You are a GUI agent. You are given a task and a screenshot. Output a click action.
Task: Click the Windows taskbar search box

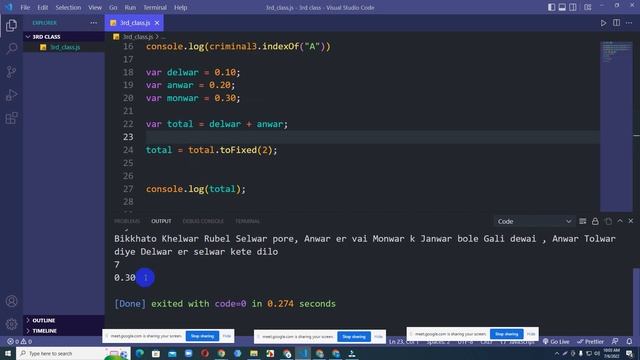pos(73,353)
